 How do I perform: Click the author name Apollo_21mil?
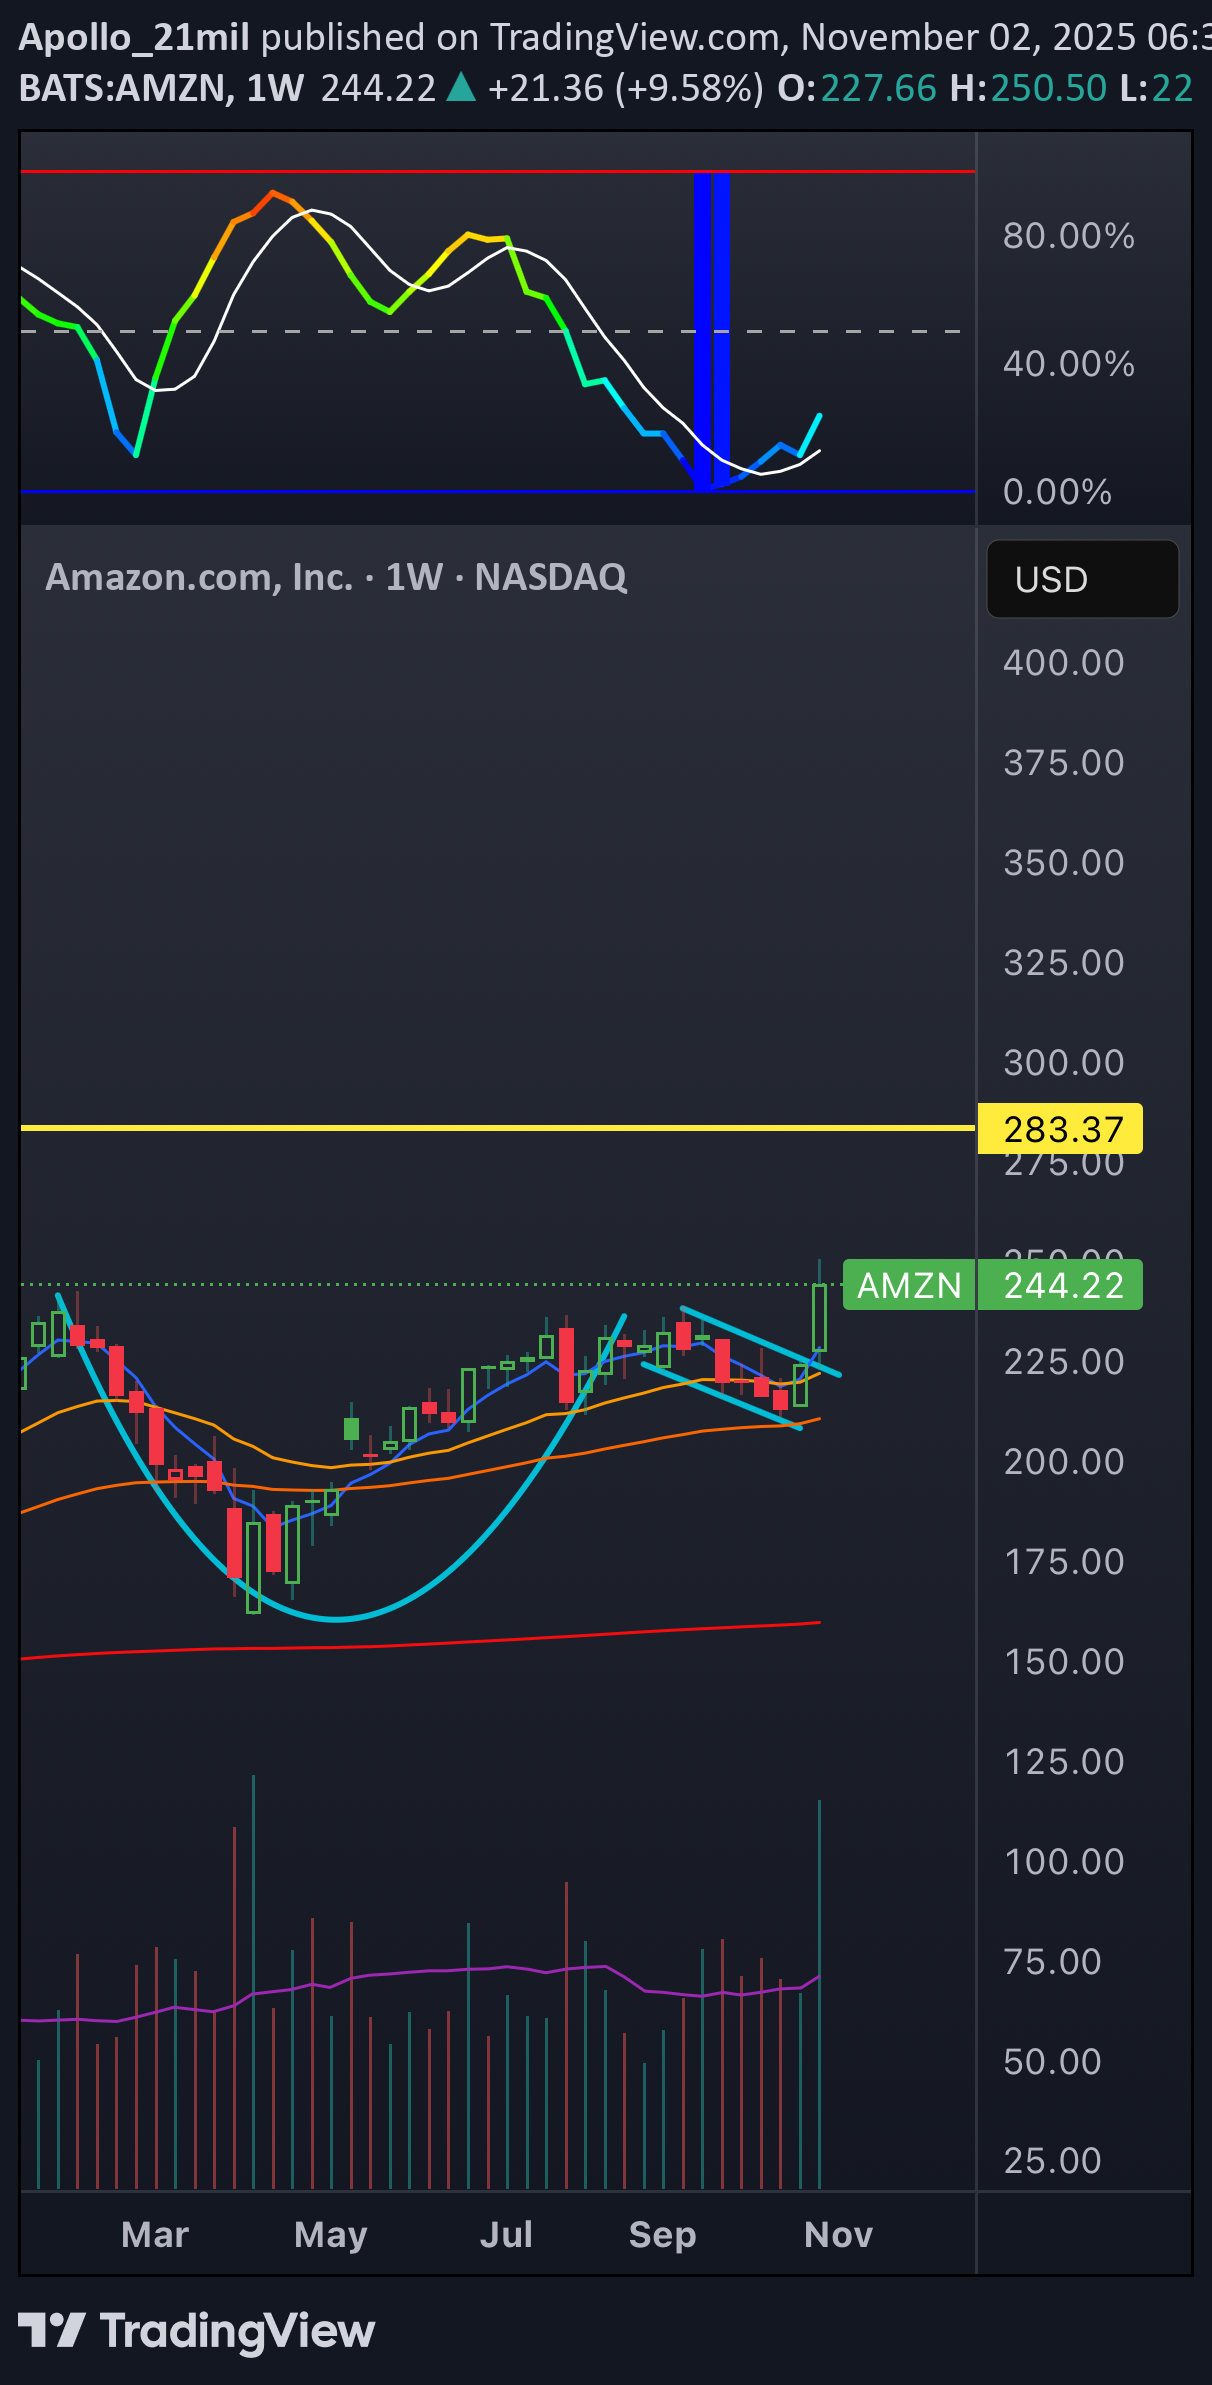tap(134, 37)
